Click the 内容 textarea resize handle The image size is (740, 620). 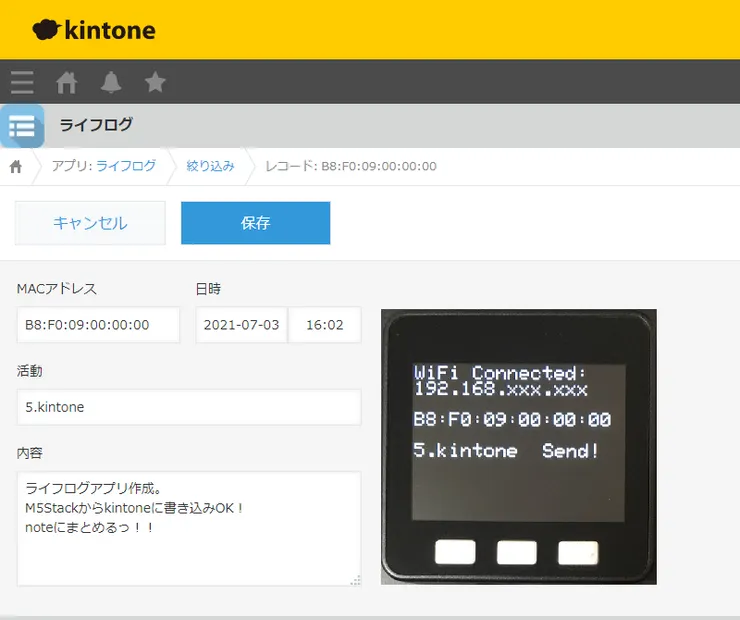coord(356,581)
